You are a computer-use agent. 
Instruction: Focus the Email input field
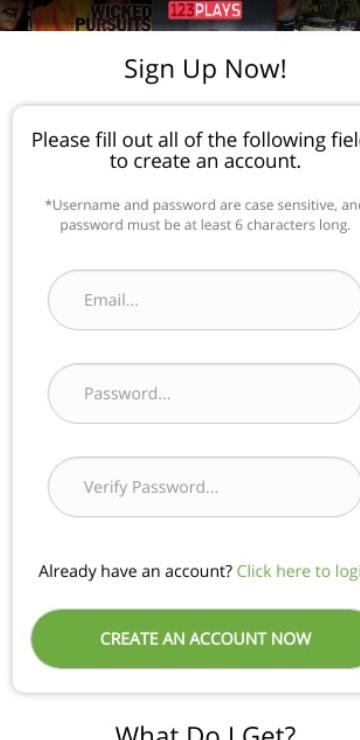pos(204,300)
